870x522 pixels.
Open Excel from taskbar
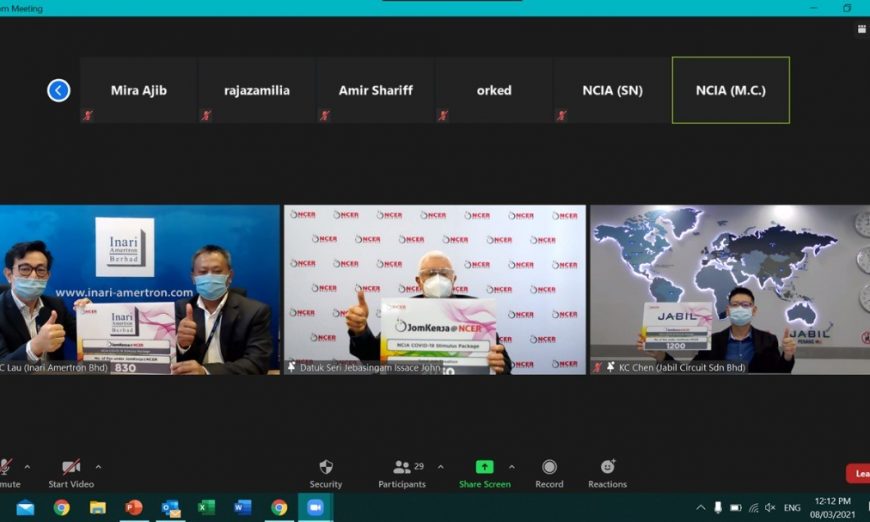pyautogui.click(x=206, y=508)
